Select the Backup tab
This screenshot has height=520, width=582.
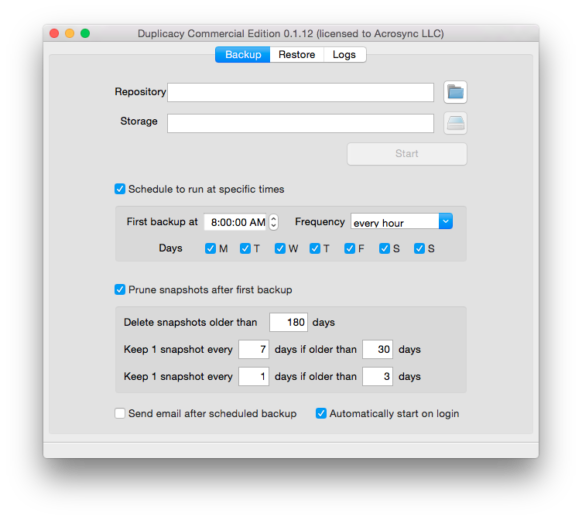[243, 55]
